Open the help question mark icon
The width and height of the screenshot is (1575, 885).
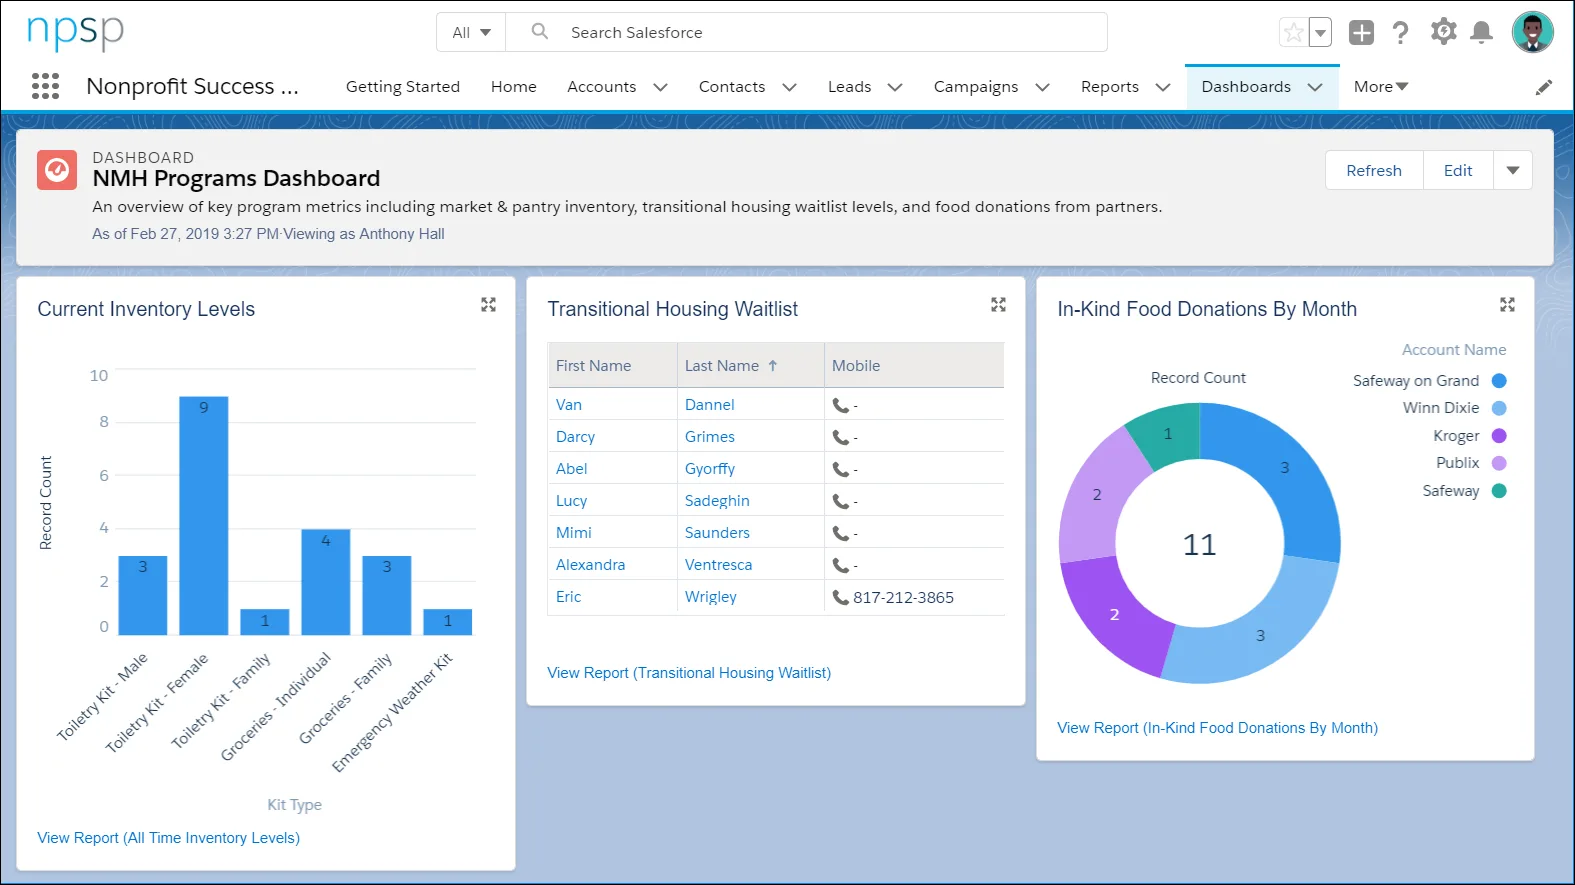(1401, 32)
